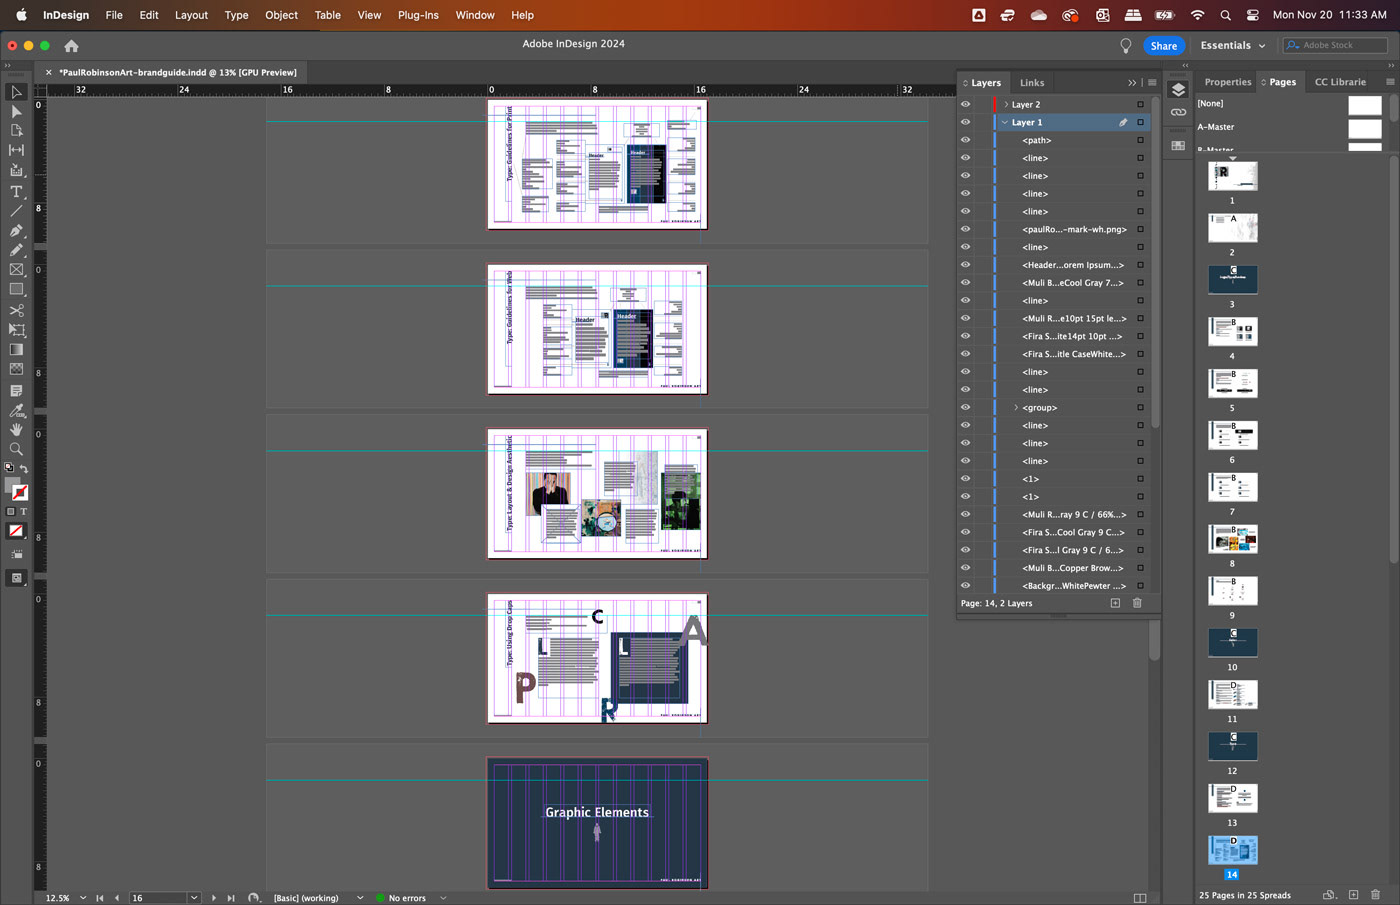Click the Home icon in the app bar
Viewport: 1400px width, 905px height.
71,46
